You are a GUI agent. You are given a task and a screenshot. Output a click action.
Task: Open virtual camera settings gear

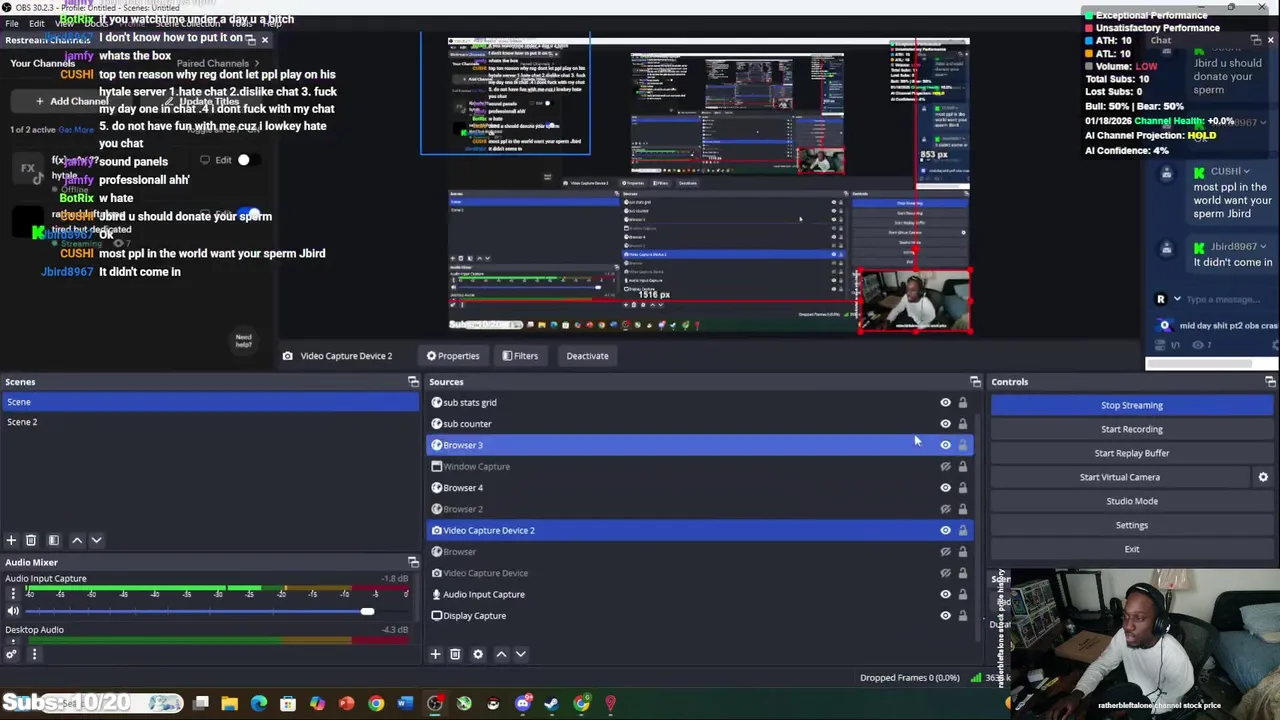coord(1263,477)
